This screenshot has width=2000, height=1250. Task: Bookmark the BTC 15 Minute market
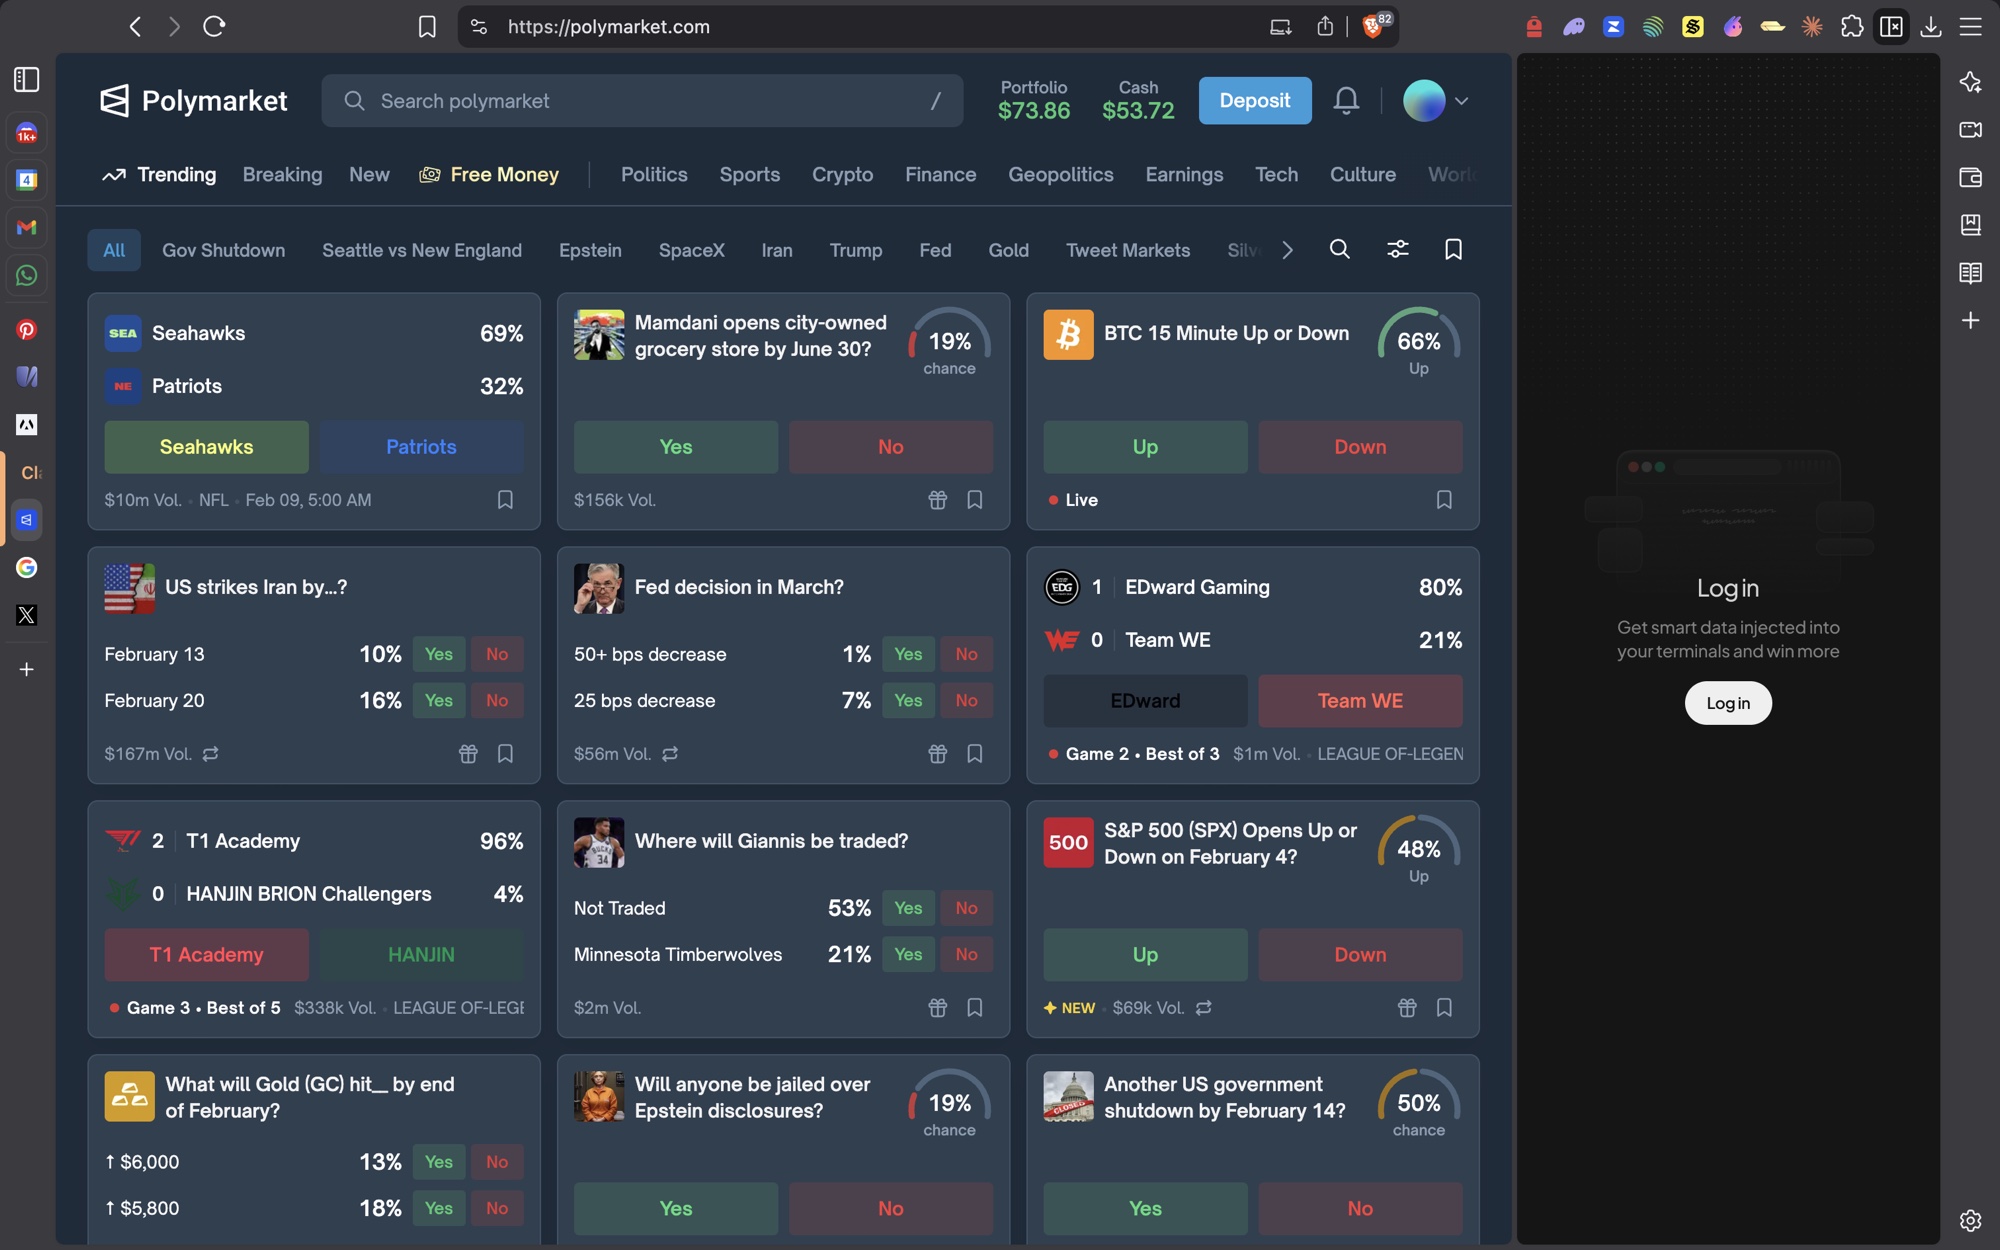(x=1444, y=500)
